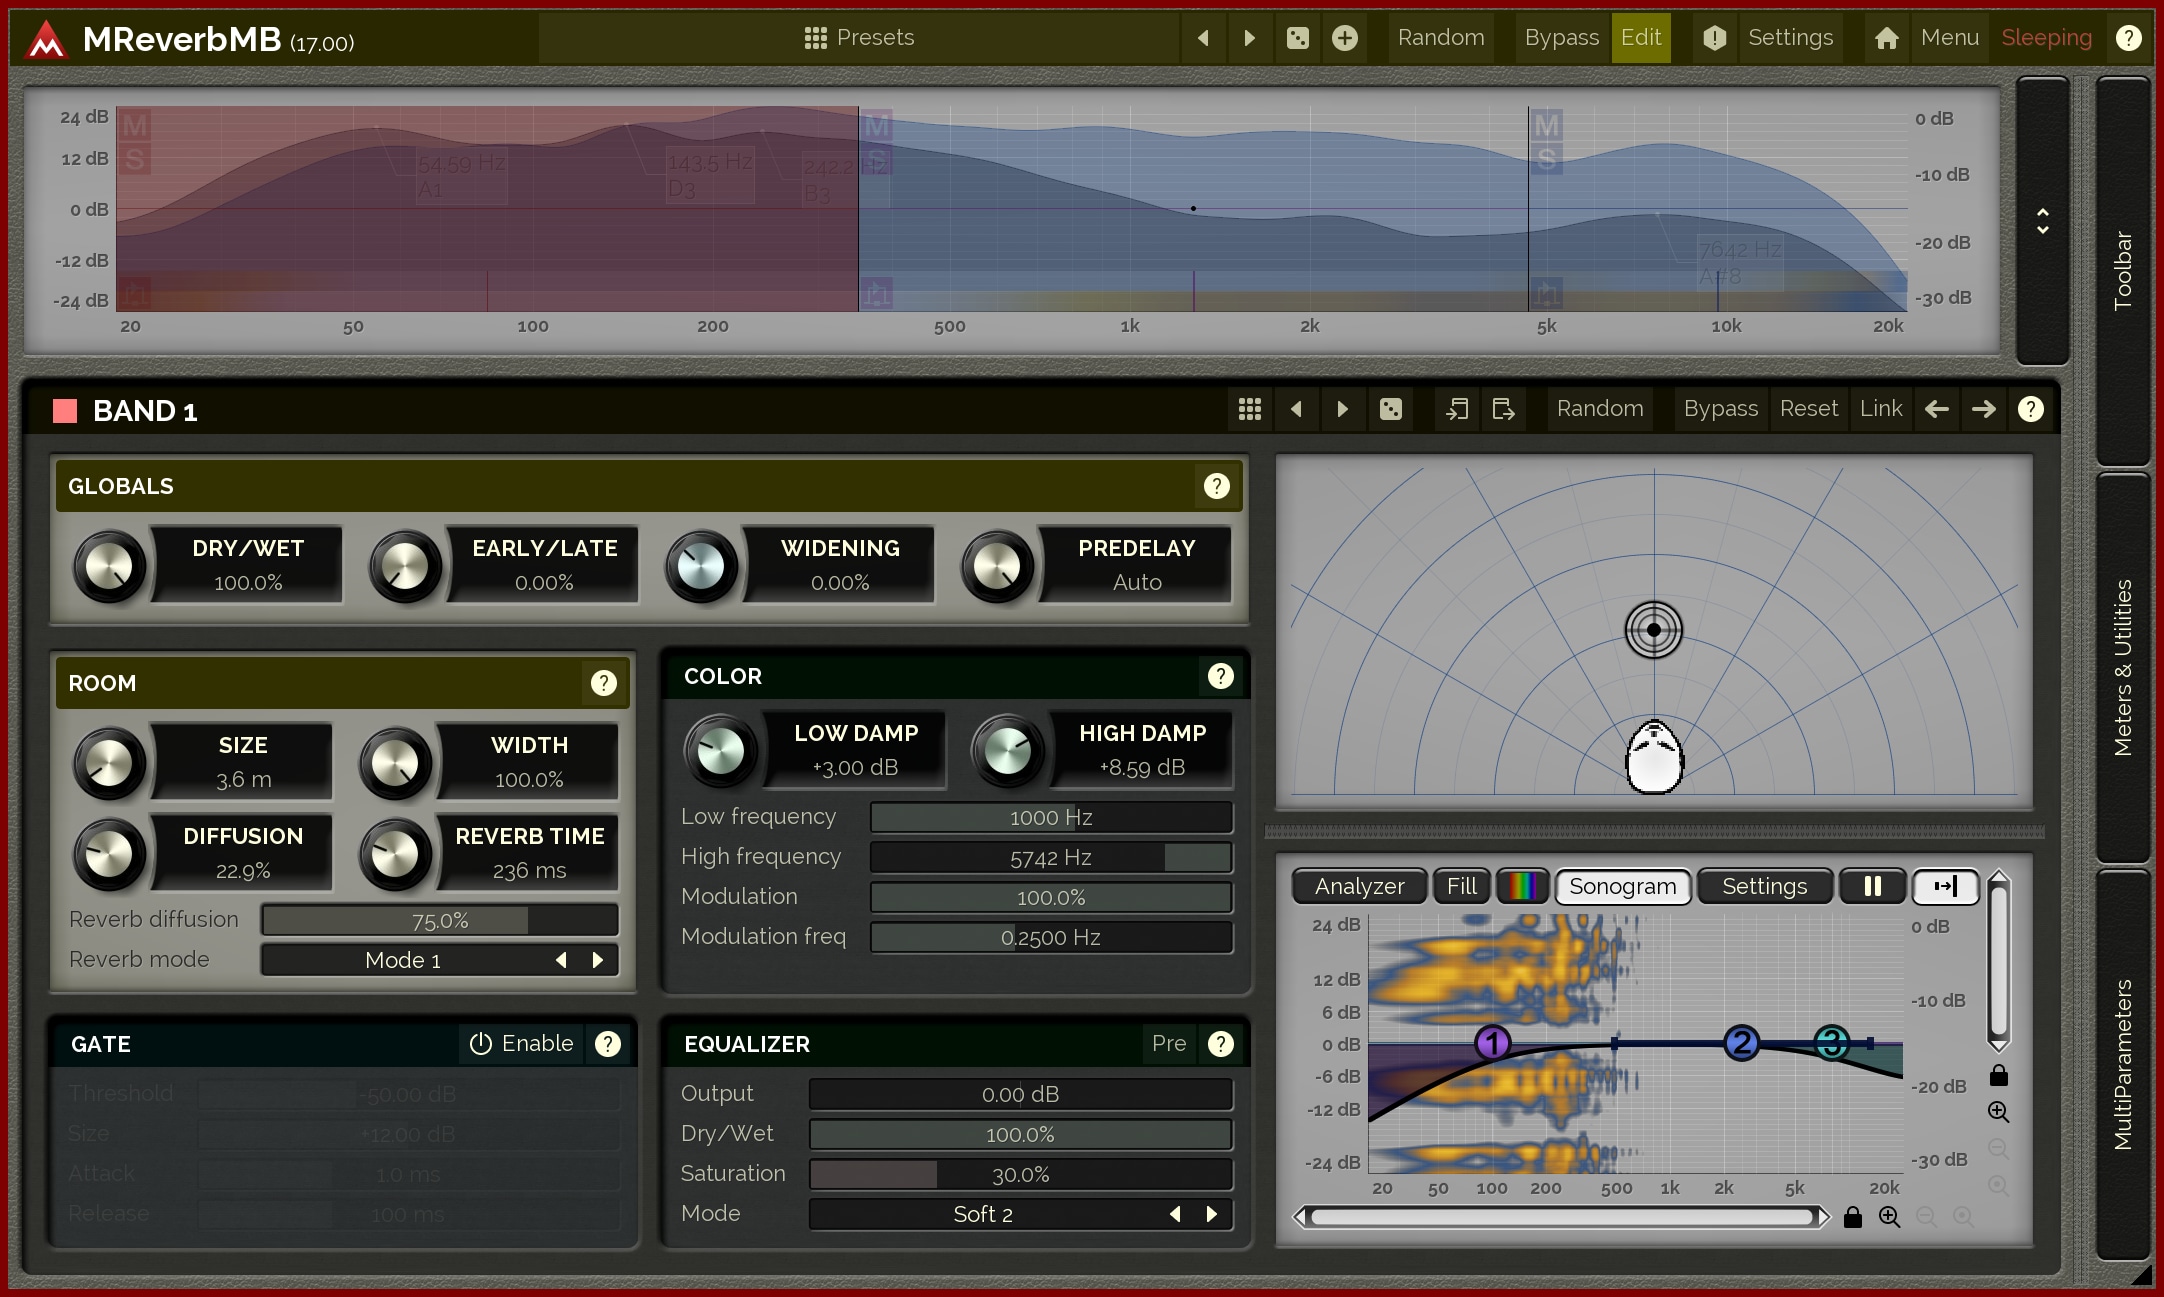The image size is (2164, 1297).
Task: Enable the Gate section
Action: [x=522, y=1043]
